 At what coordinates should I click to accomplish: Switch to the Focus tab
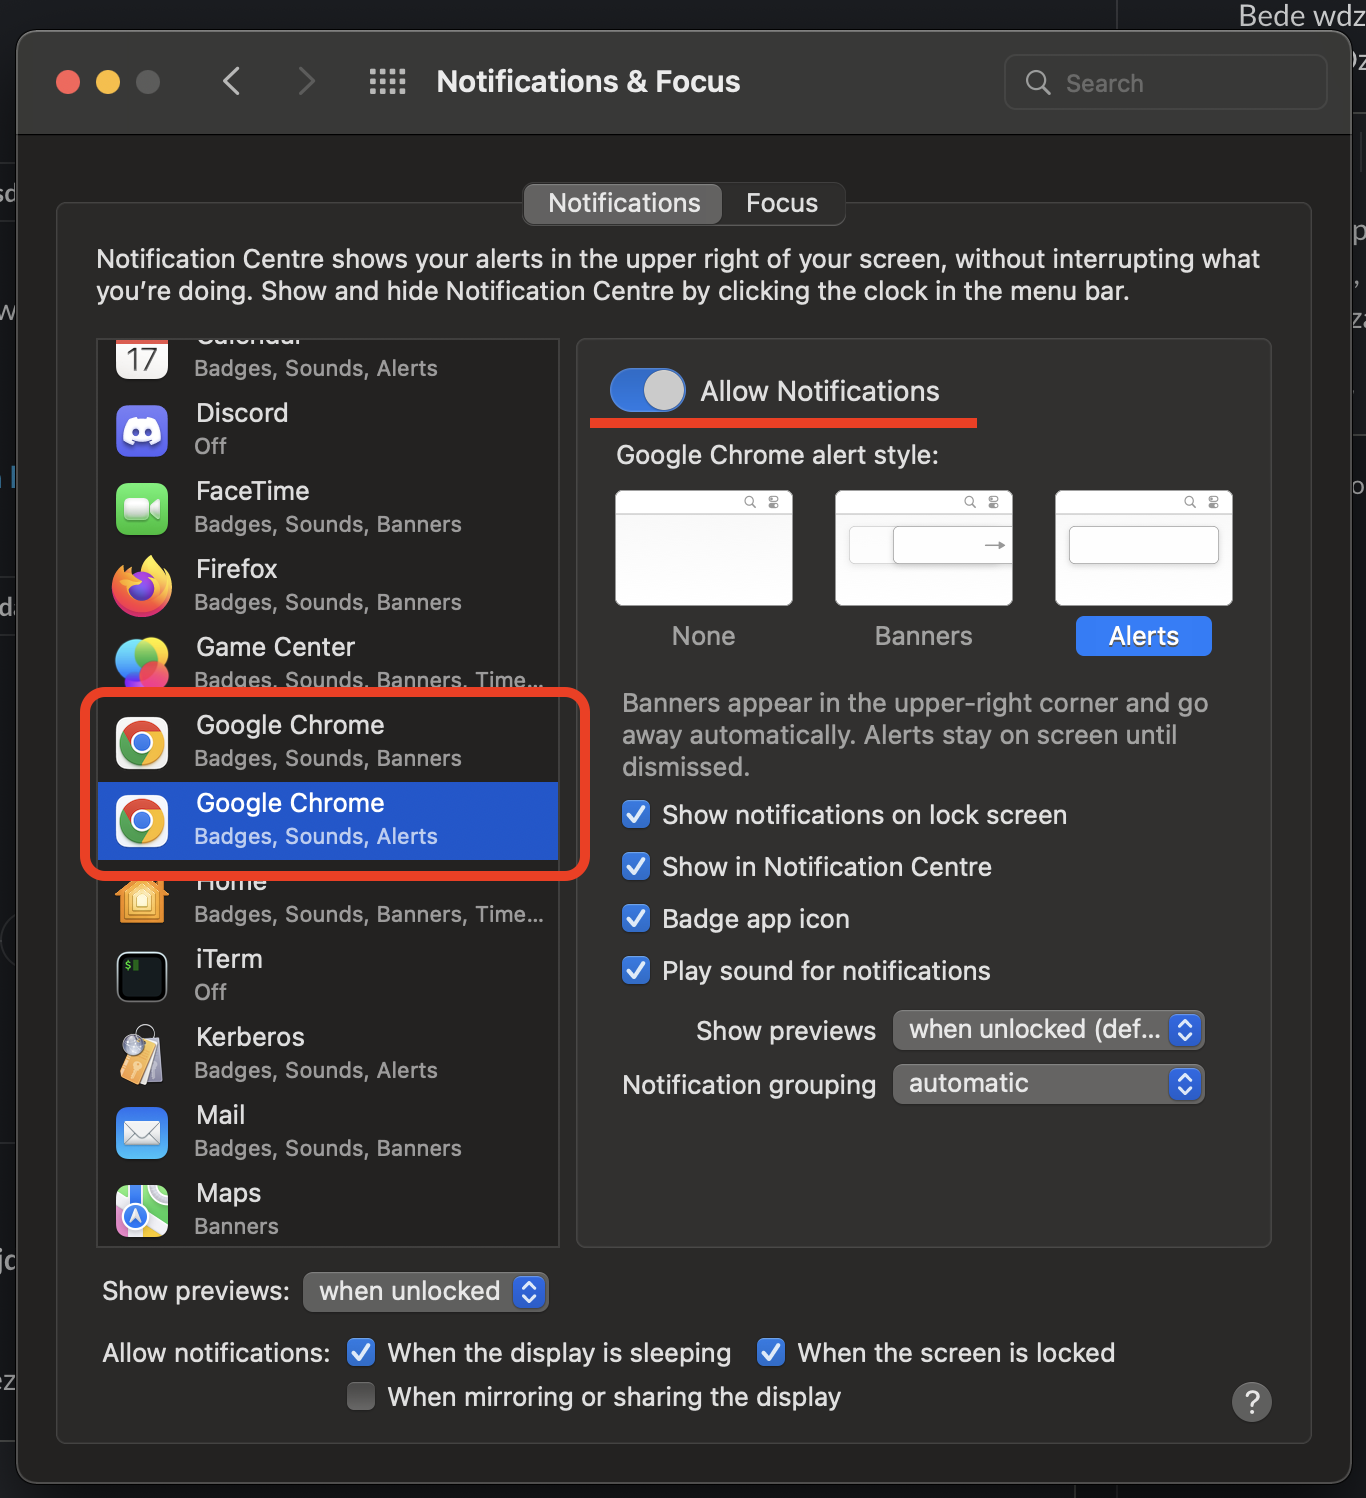click(782, 203)
